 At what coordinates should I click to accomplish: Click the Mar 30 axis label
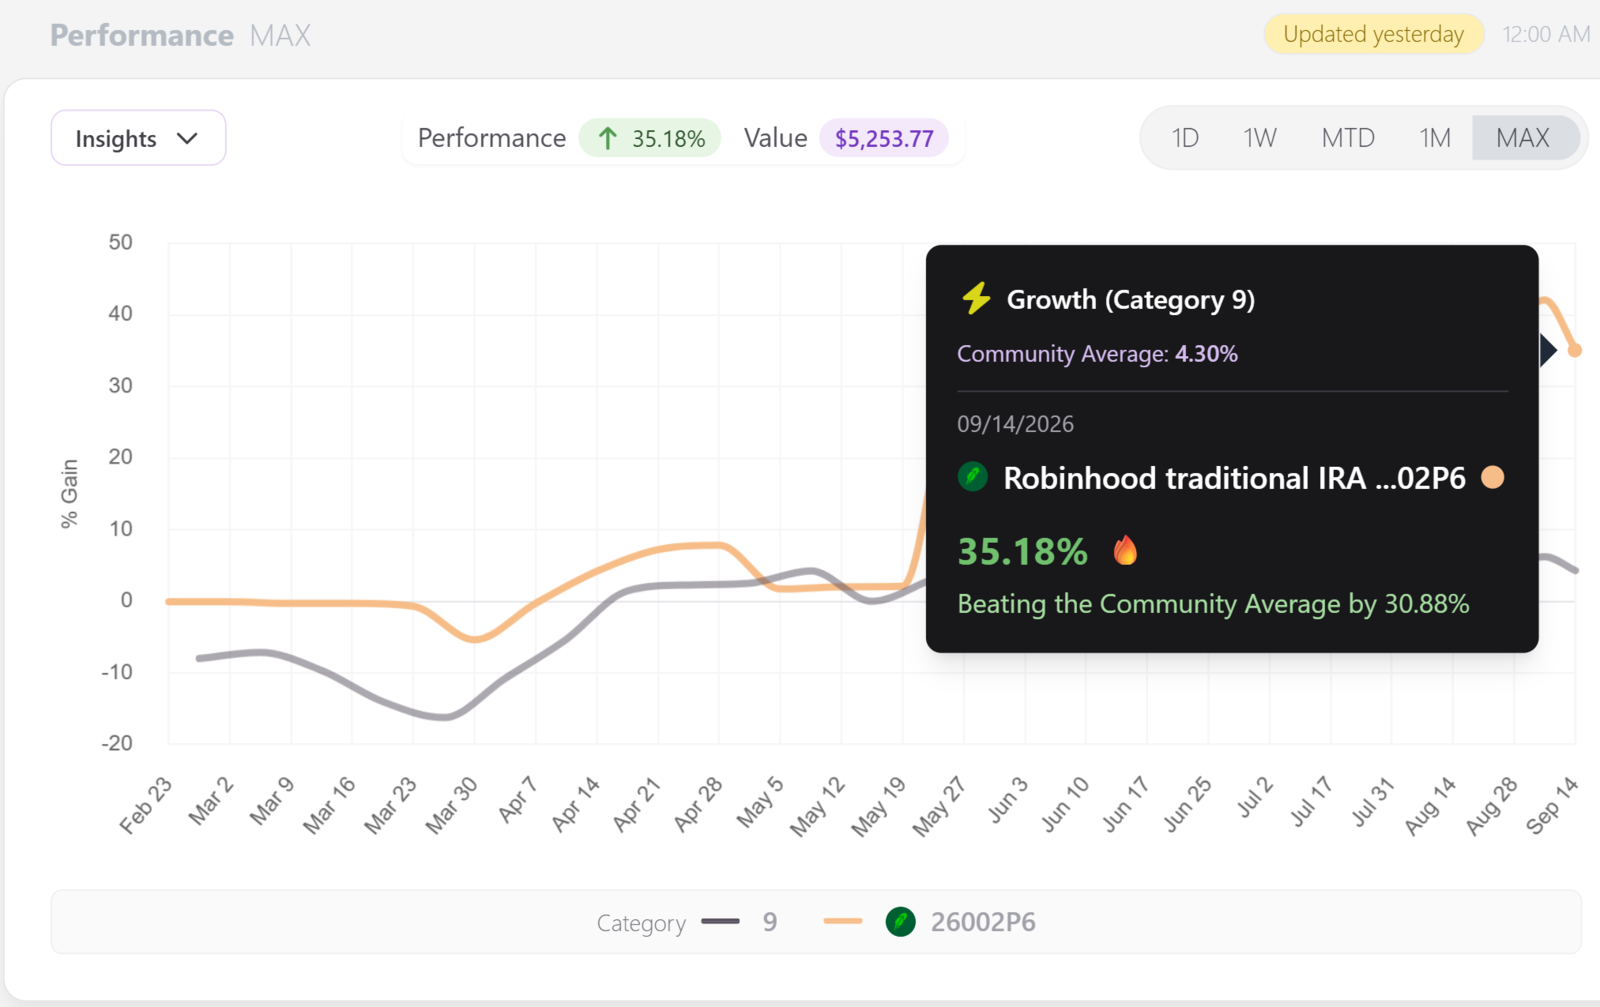[x=453, y=805]
